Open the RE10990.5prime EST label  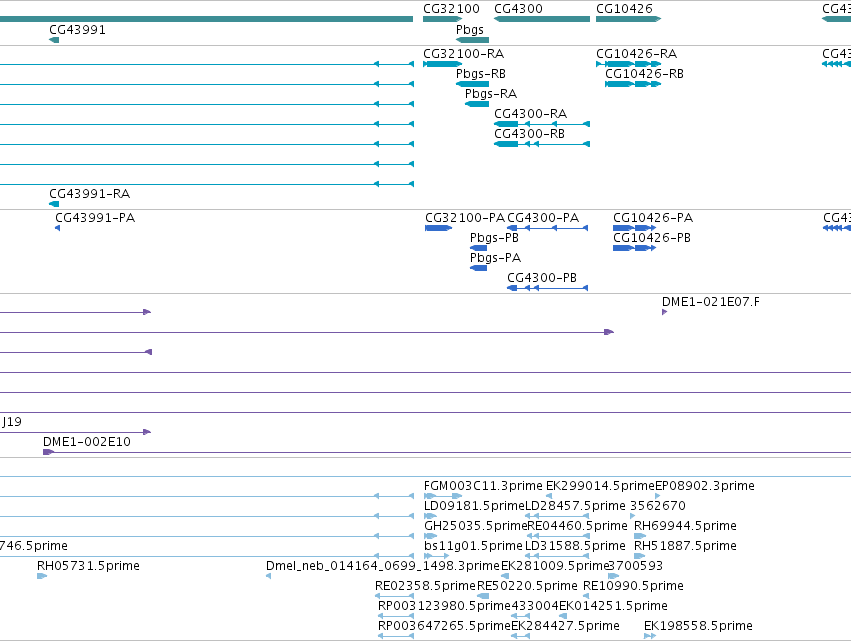(633, 586)
